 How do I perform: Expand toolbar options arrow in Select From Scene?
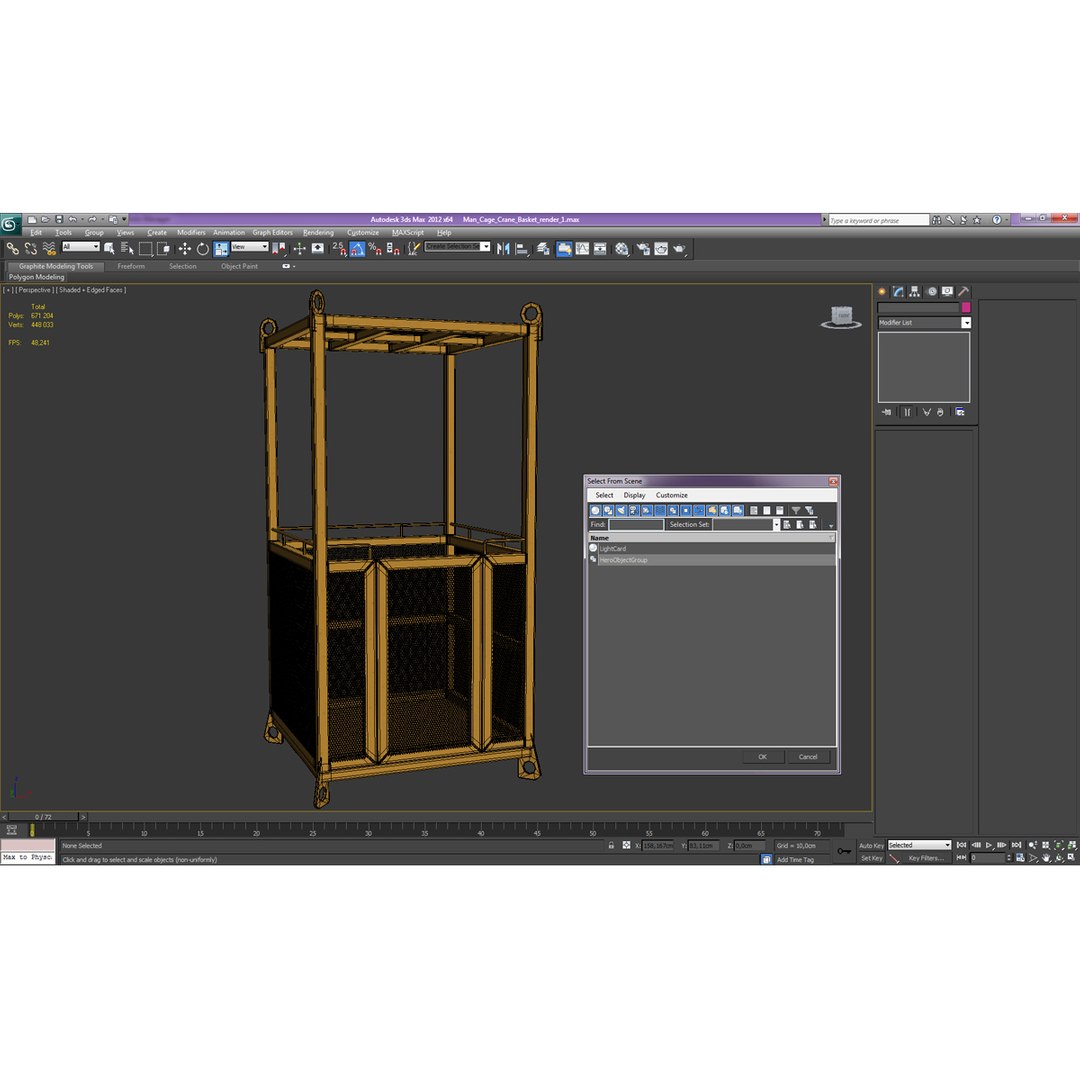(831, 526)
